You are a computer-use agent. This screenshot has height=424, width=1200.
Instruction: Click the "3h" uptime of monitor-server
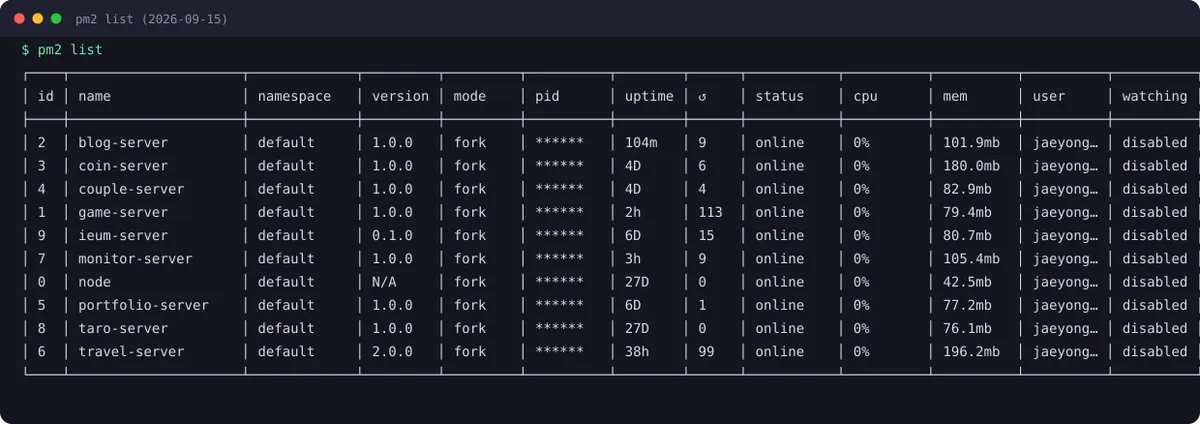(x=633, y=258)
